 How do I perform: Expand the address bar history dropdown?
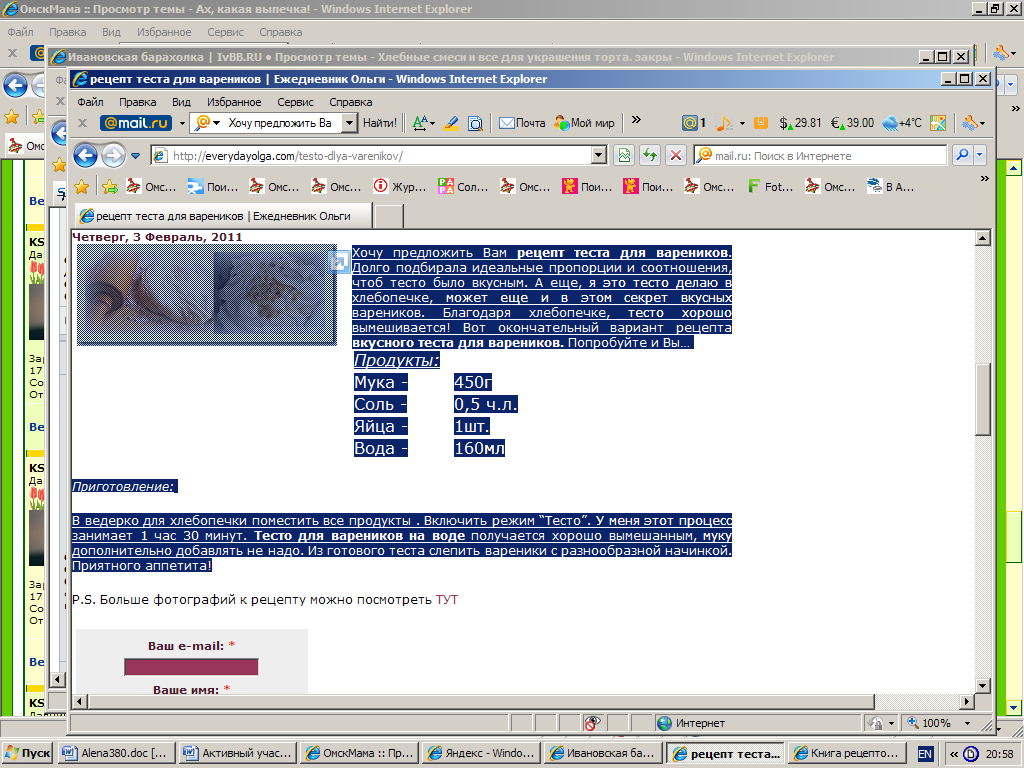click(x=599, y=155)
